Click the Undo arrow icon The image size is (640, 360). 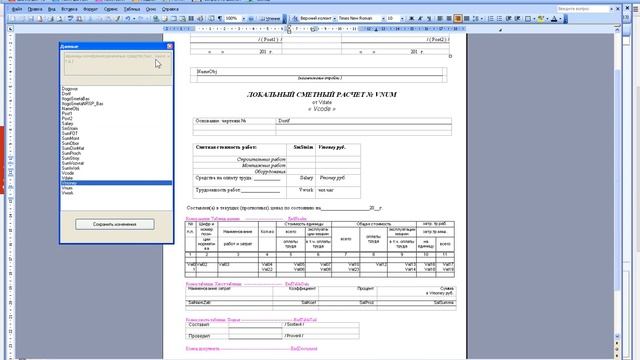pos(128,19)
